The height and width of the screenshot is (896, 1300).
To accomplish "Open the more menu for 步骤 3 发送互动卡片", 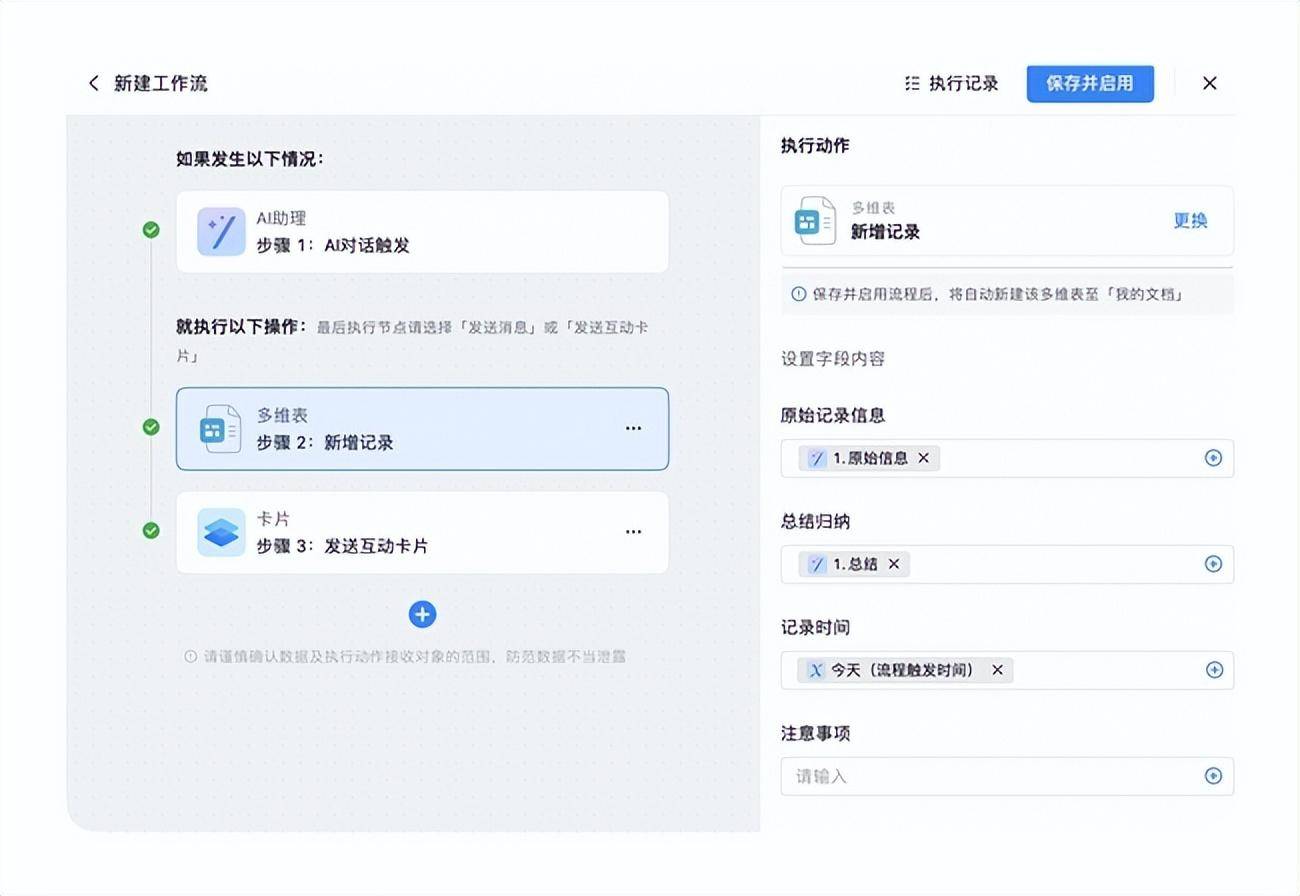I will [x=633, y=532].
